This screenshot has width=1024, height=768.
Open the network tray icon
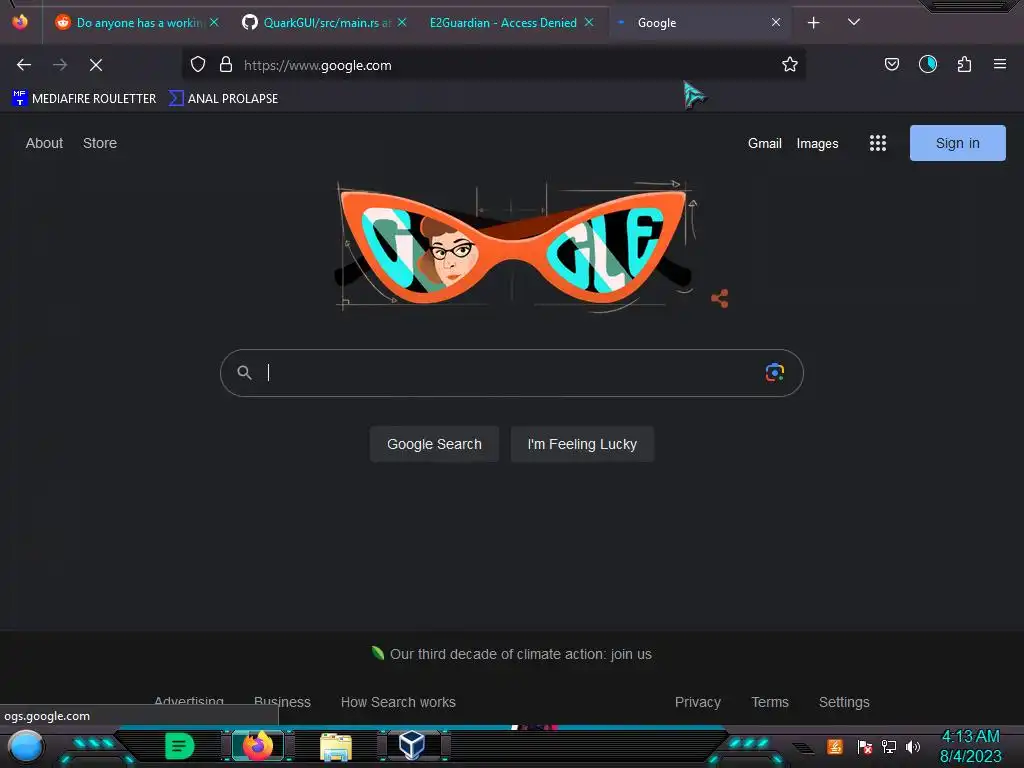click(x=889, y=746)
